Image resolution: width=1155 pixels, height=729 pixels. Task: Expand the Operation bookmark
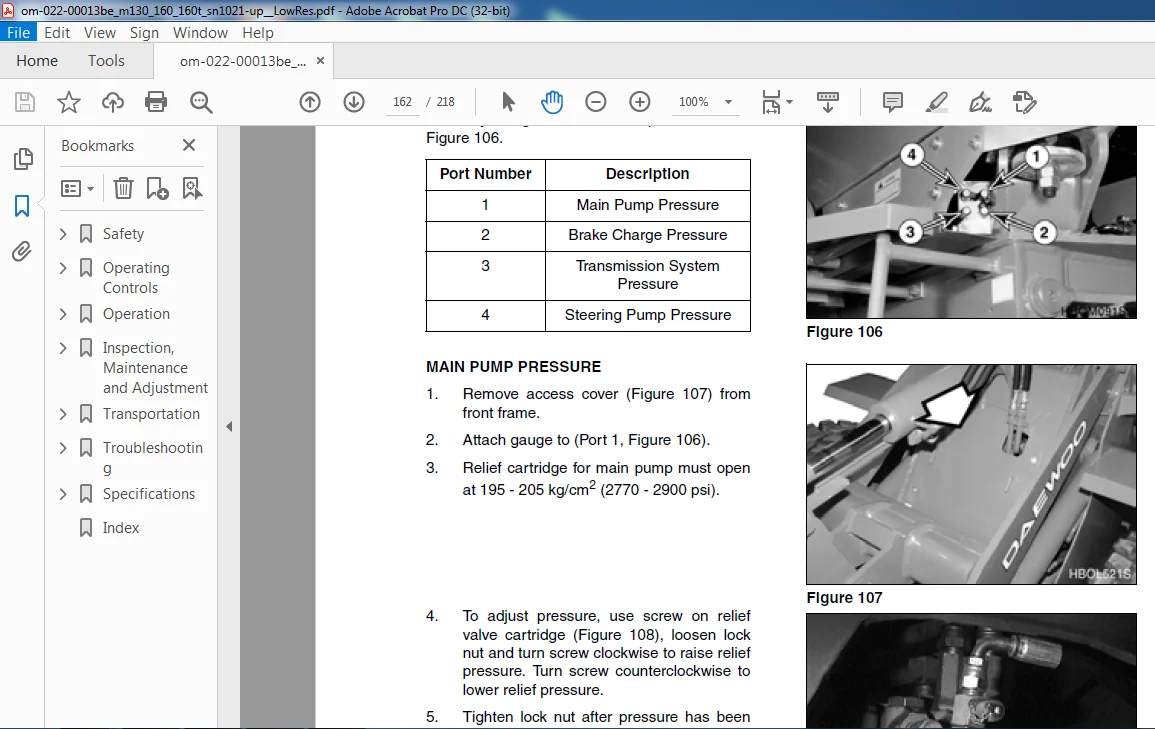tap(63, 314)
